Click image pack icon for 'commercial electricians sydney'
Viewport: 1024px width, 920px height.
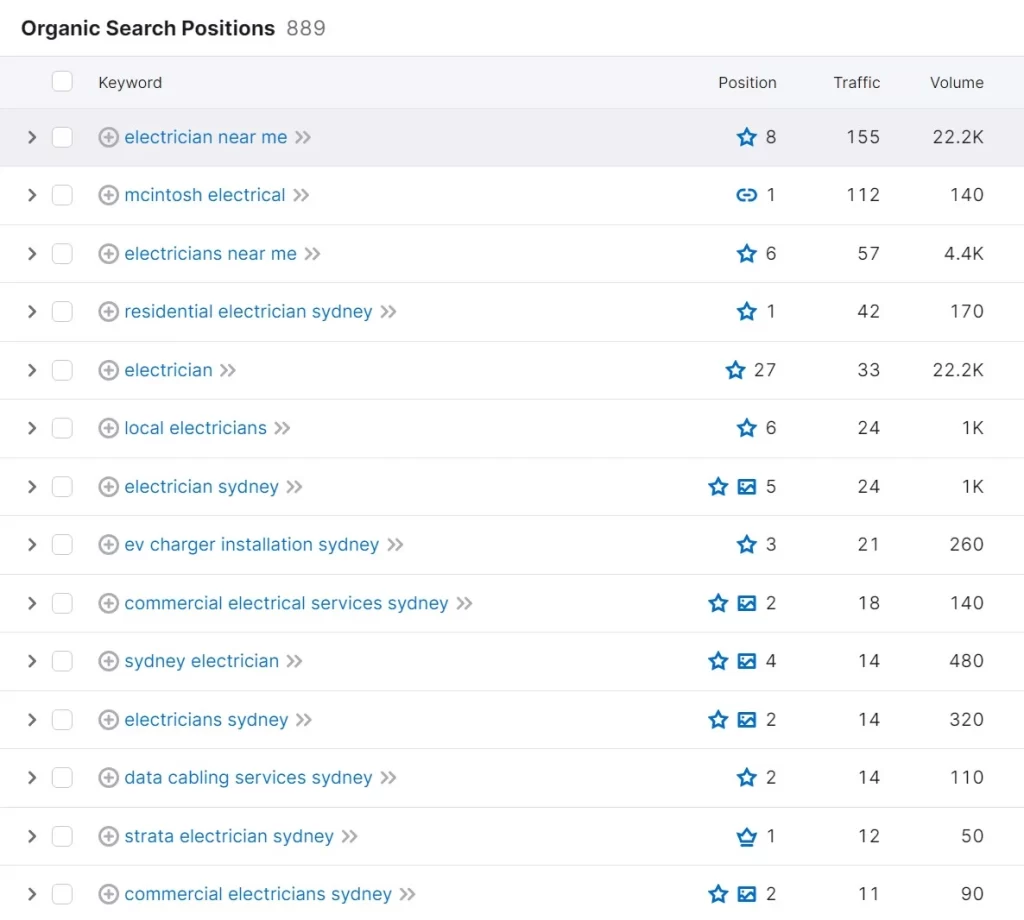coord(746,894)
